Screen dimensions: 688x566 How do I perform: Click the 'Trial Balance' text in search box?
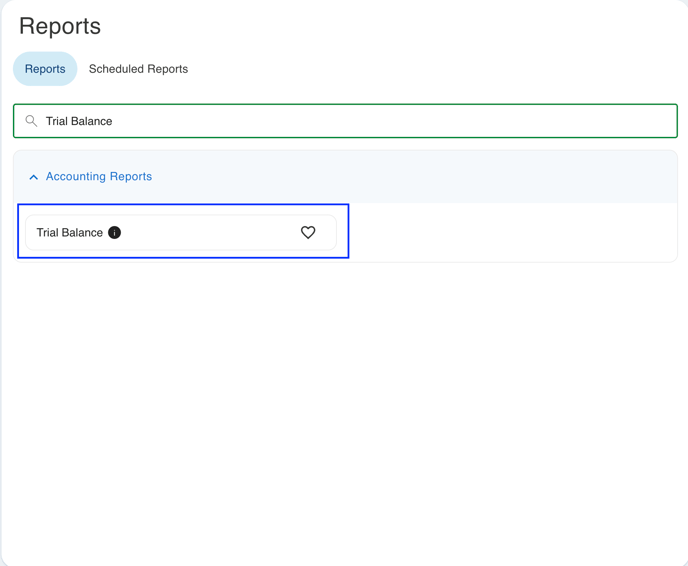(79, 121)
